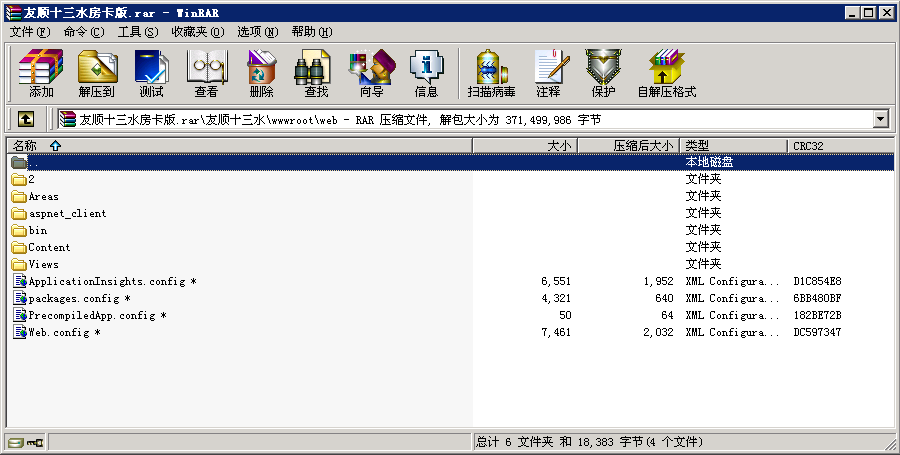Image resolution: width=900 pixels, height=455 pixels.
Task: Open the 工具 (Tools) menu
Action: pyautogui.click(x=137, y=32)
